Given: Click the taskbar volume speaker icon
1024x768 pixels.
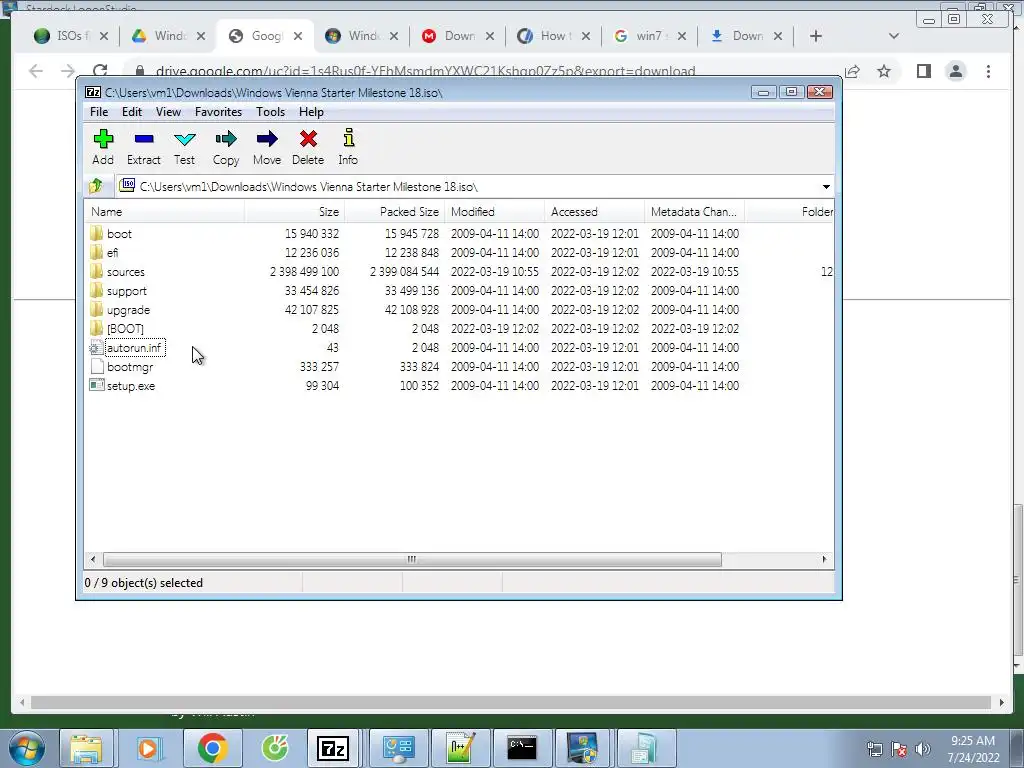Looking at the screenshot, I should point(923,749).
